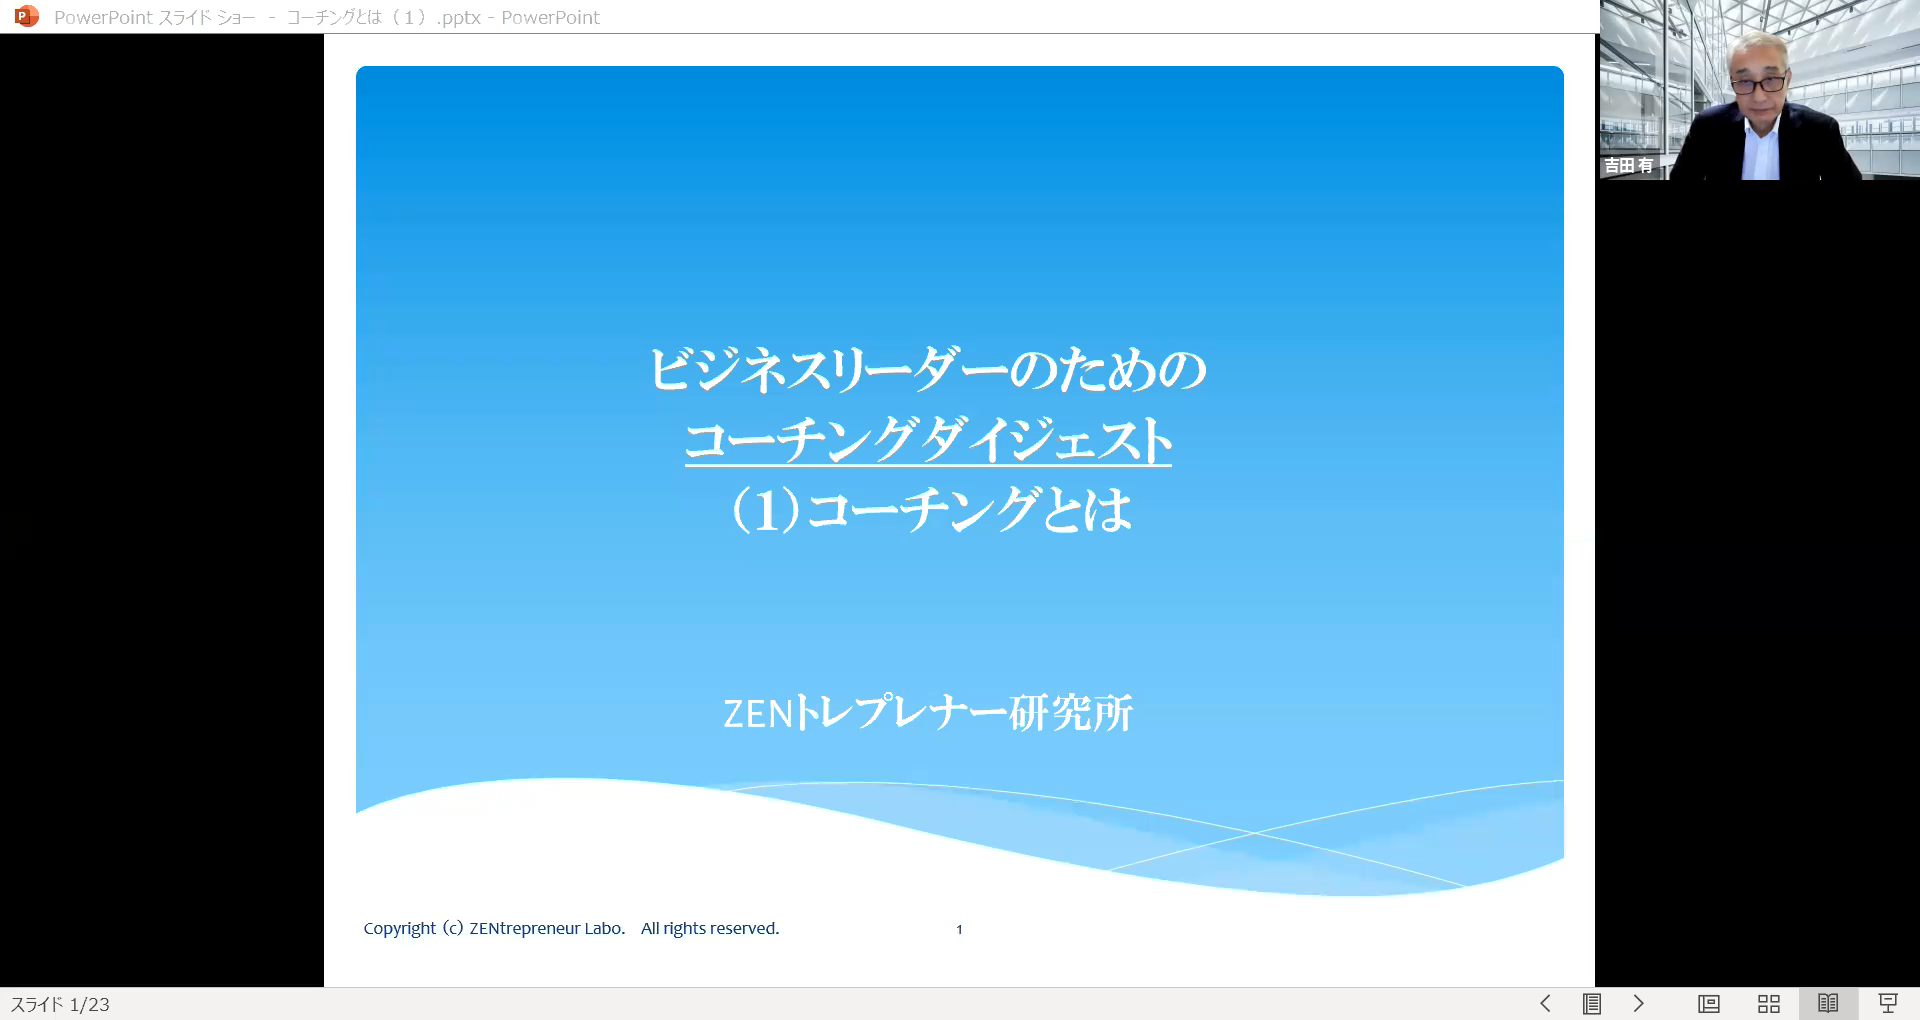This screenshot has width=1920, height=1020.
Task: Select the presenter webcam thumbnail
Action: [1760, 90]
